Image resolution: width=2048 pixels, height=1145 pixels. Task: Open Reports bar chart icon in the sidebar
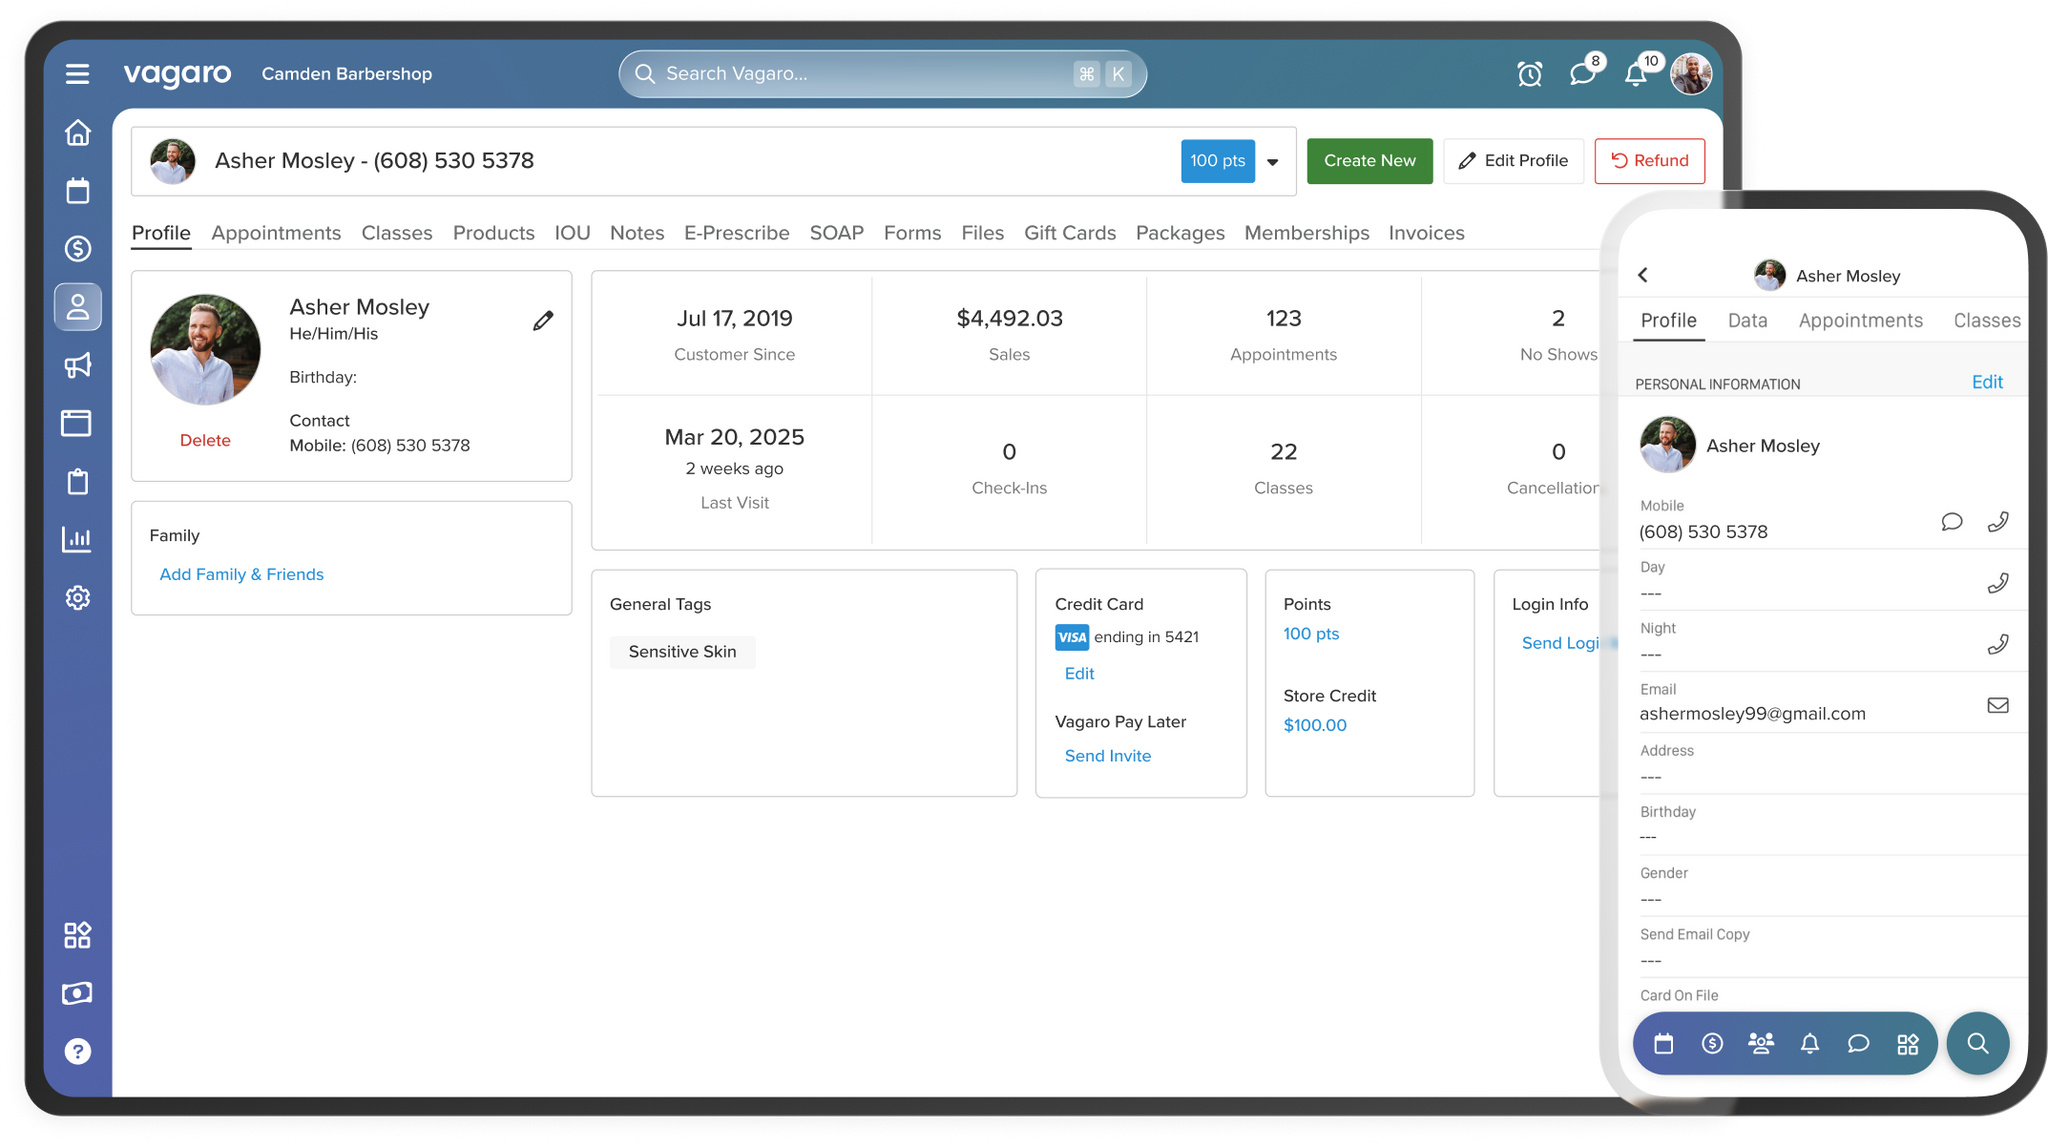coord(77,540)
